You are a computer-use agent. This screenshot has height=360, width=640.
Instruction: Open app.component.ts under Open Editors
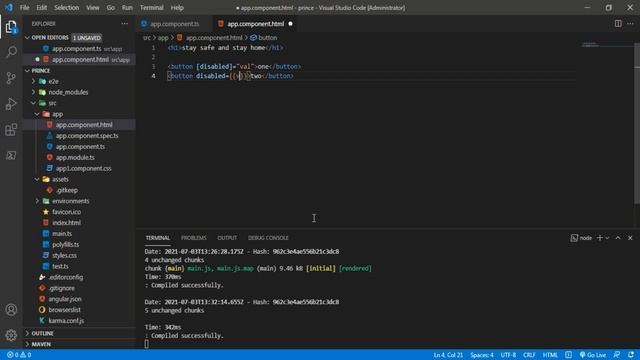76,49
